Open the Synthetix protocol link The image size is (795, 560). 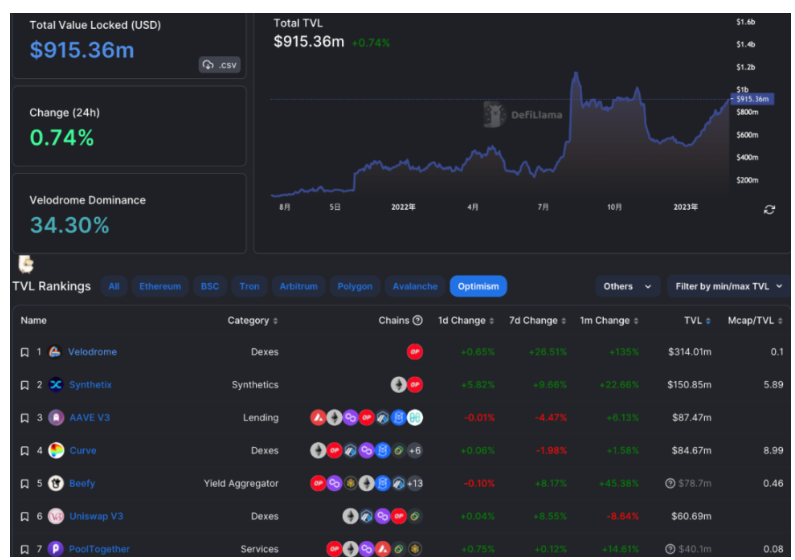click(90, 385)
